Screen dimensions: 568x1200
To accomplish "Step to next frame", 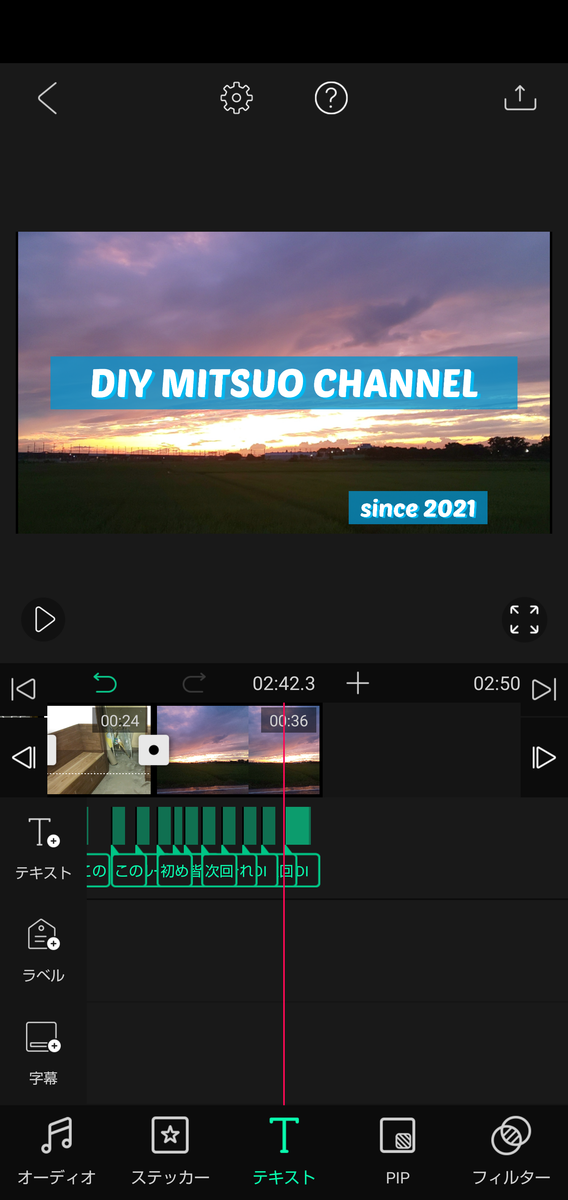I will 544,757.
